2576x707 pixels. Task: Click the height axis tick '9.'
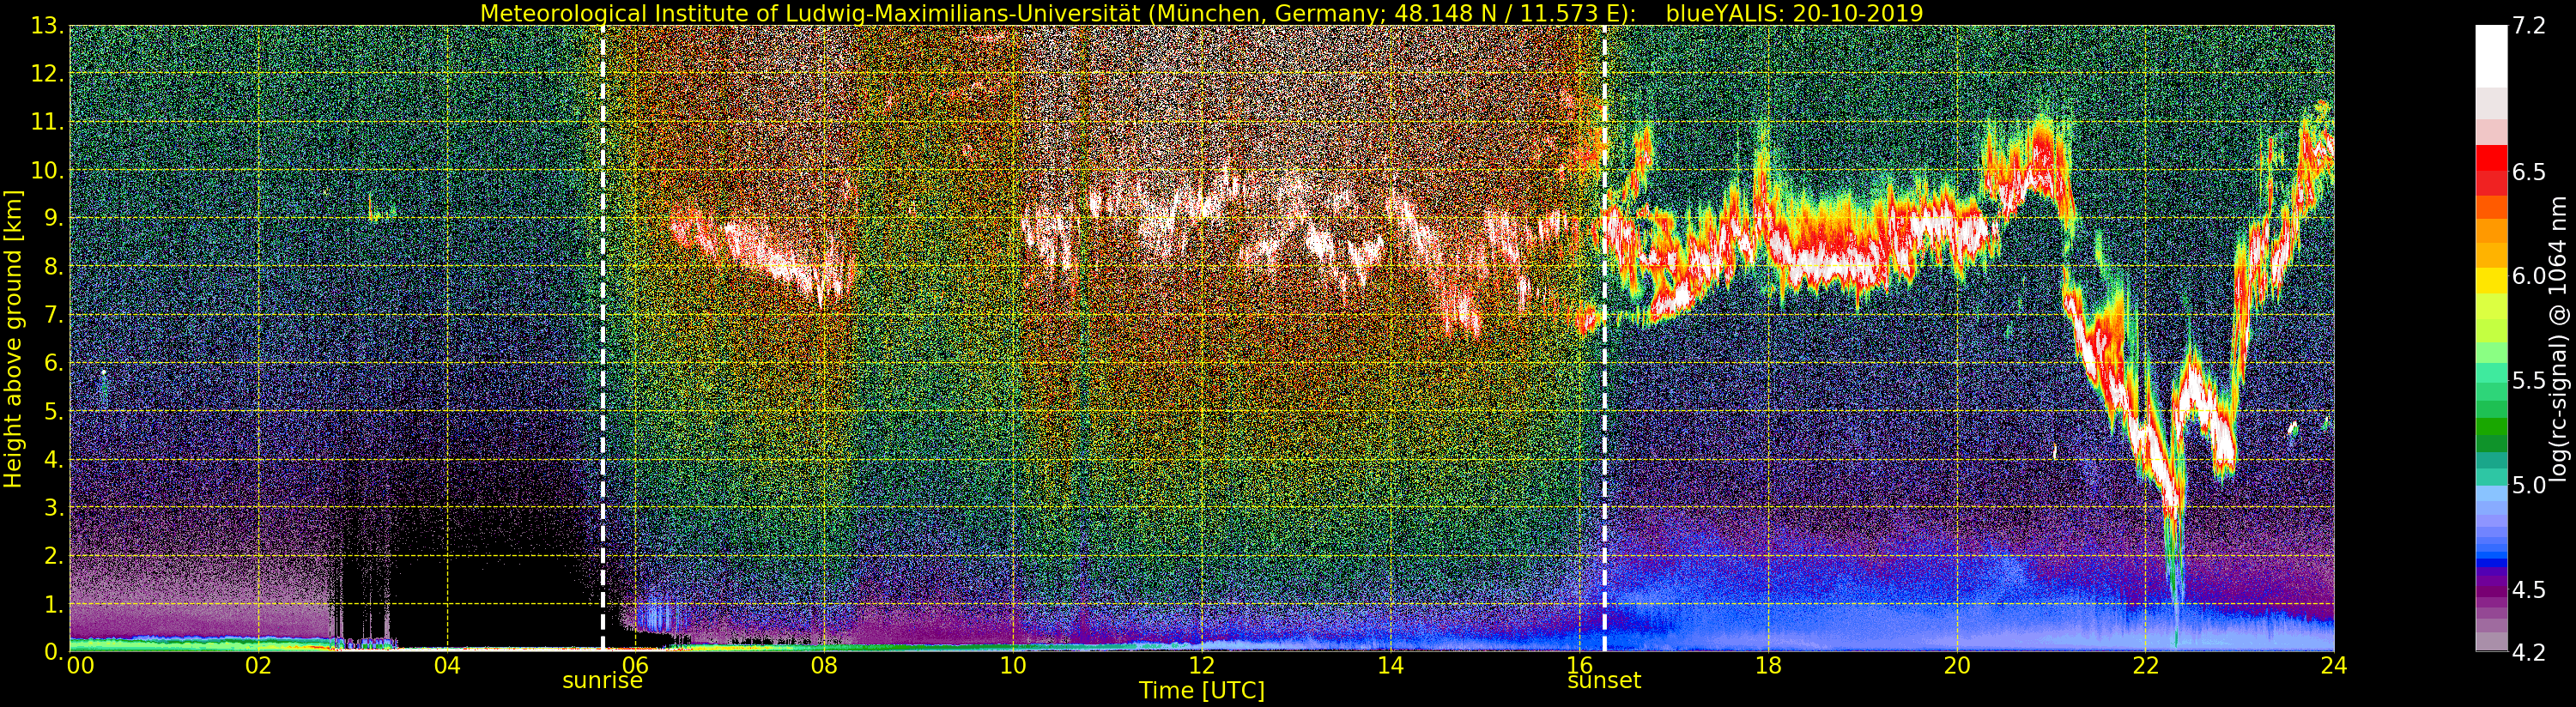pyautogui.click(x=52, y=218)
